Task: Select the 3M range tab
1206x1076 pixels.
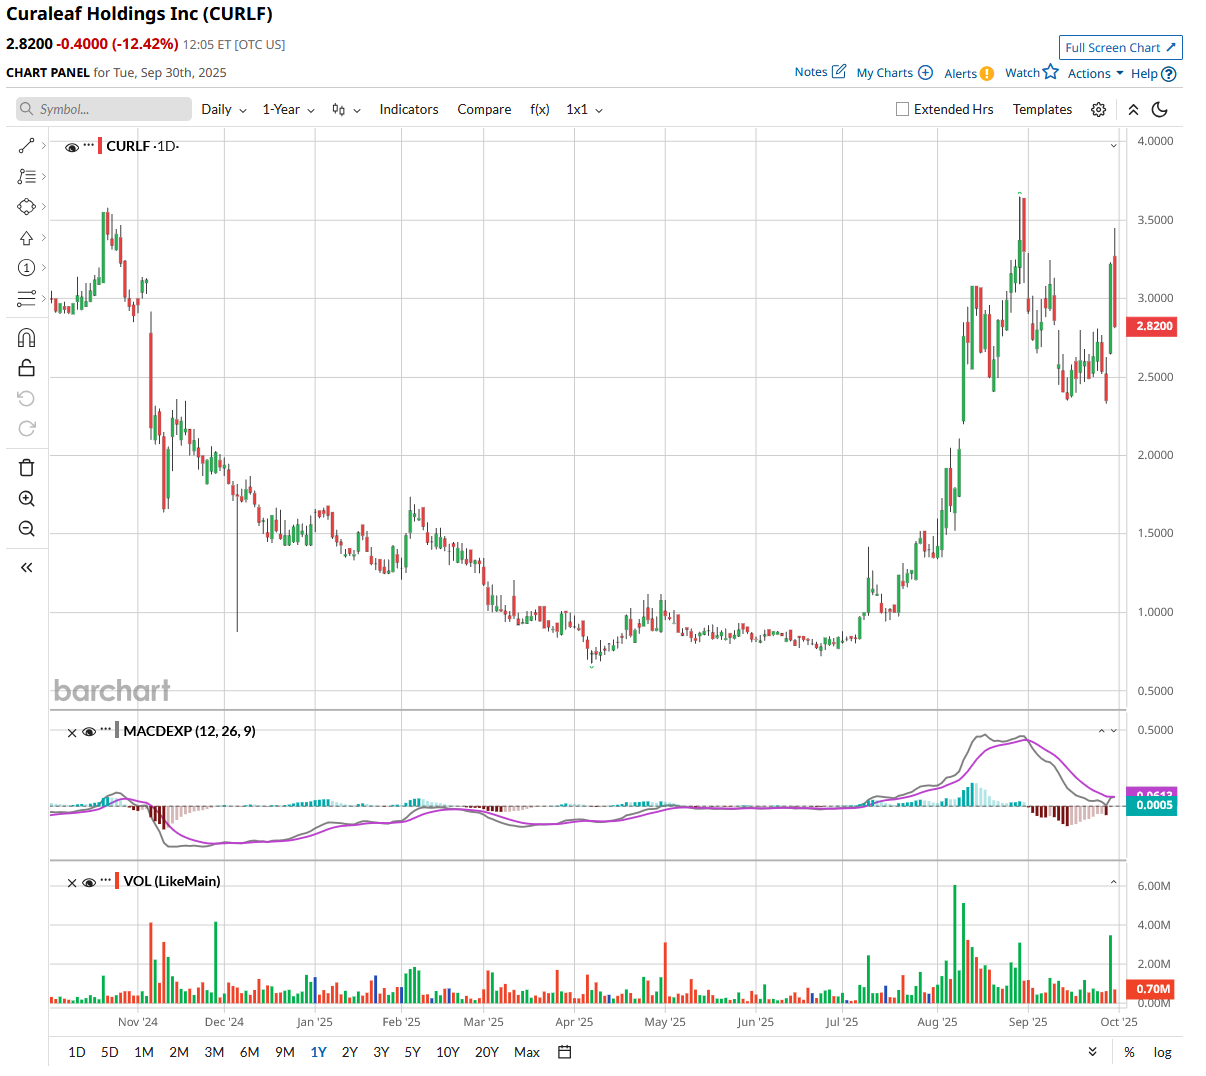Action: tap(214, 1052)
